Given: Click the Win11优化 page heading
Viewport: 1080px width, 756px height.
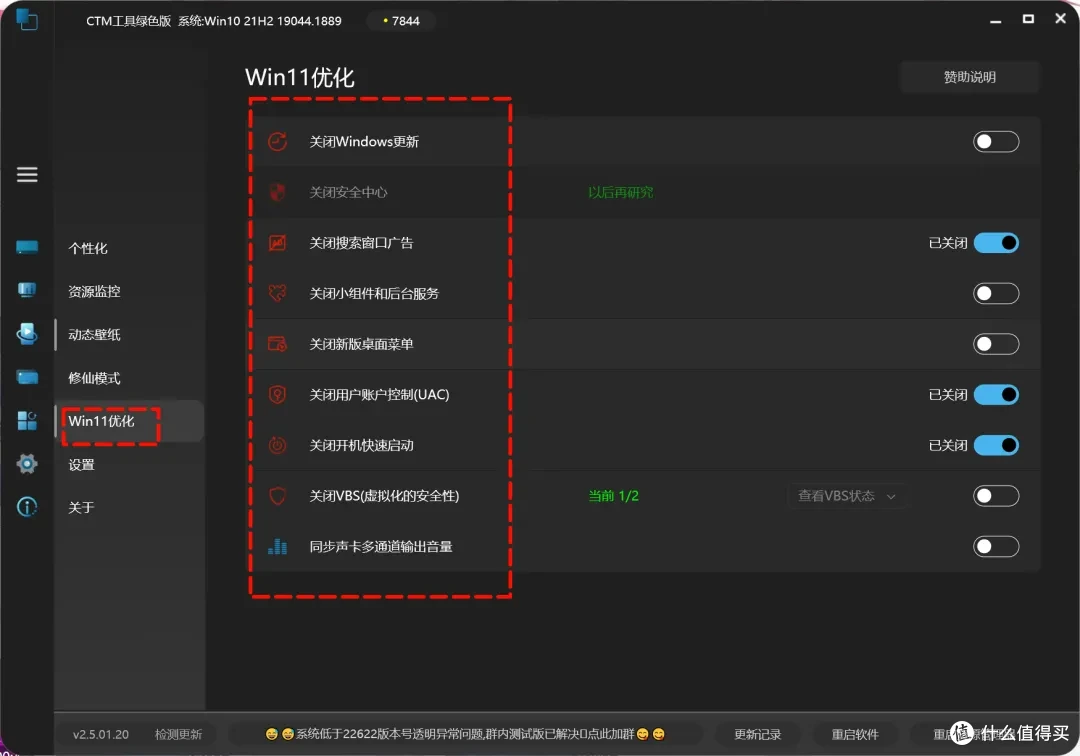Looking at the screenshot, I should point(300,77).
